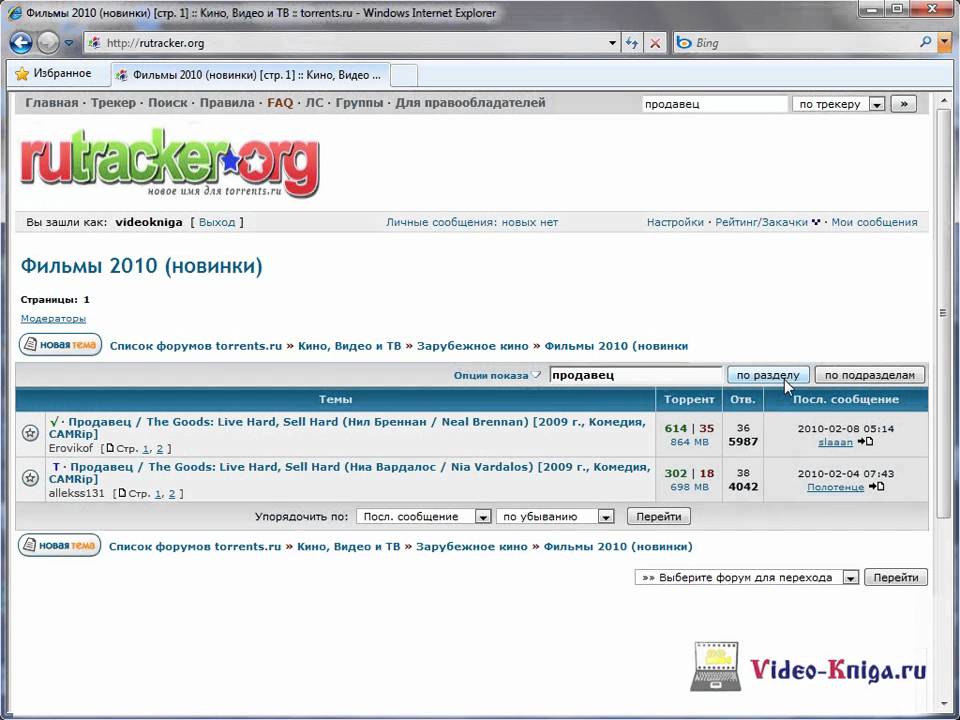Expand the address bar history dropdown arrow
The height and width of the screenshot is (720, 960).
coord(612,43)
